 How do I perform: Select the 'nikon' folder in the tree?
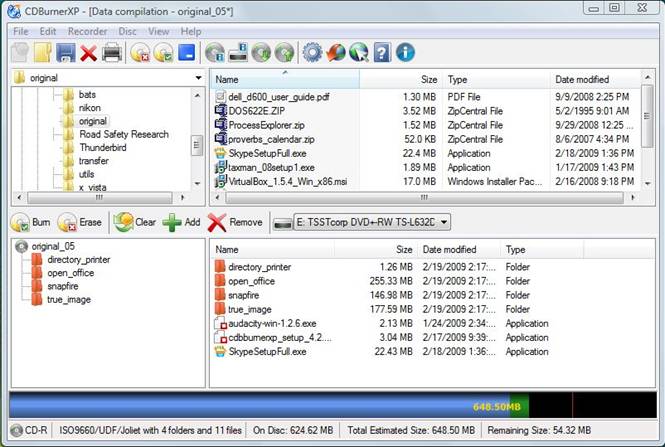point(89,108)
